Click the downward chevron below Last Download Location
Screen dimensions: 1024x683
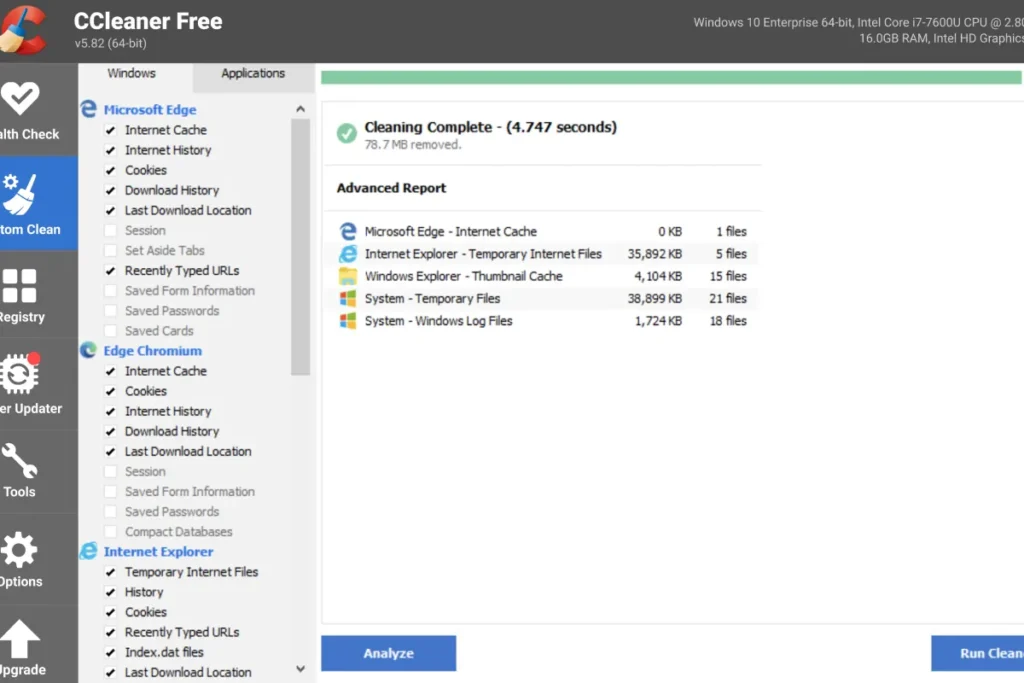(x=300, y=668)
